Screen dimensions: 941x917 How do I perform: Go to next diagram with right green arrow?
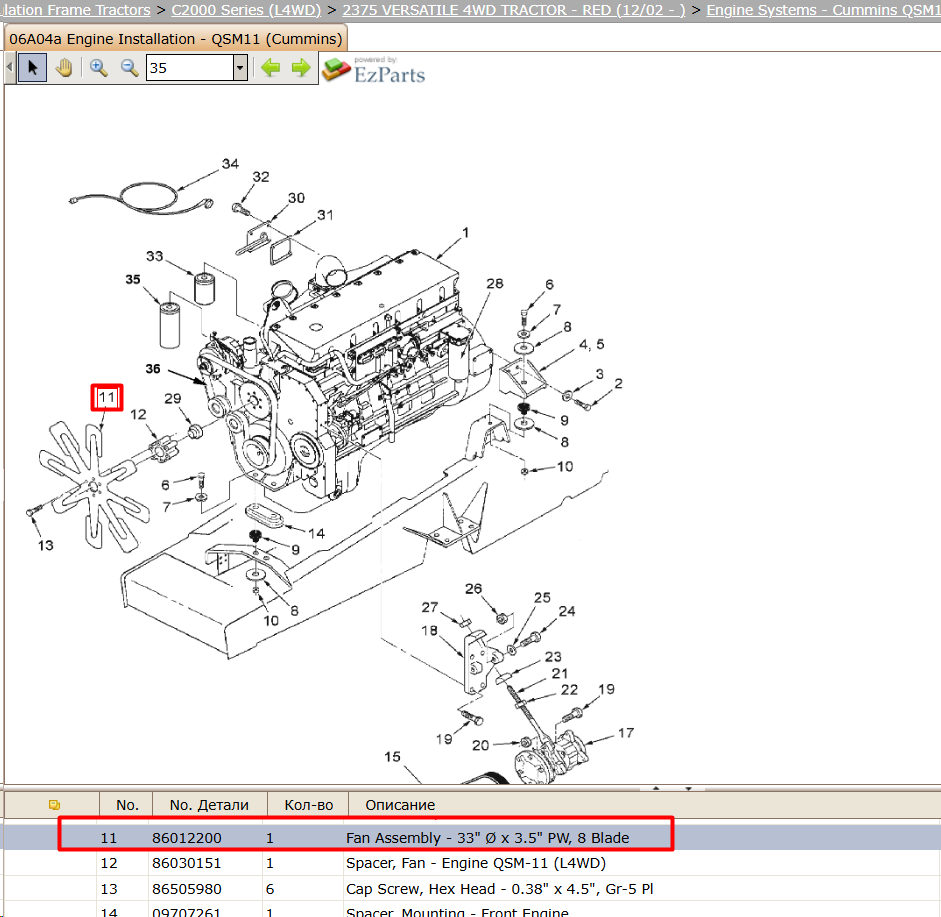pyautogui.click(x=301, y=67)
